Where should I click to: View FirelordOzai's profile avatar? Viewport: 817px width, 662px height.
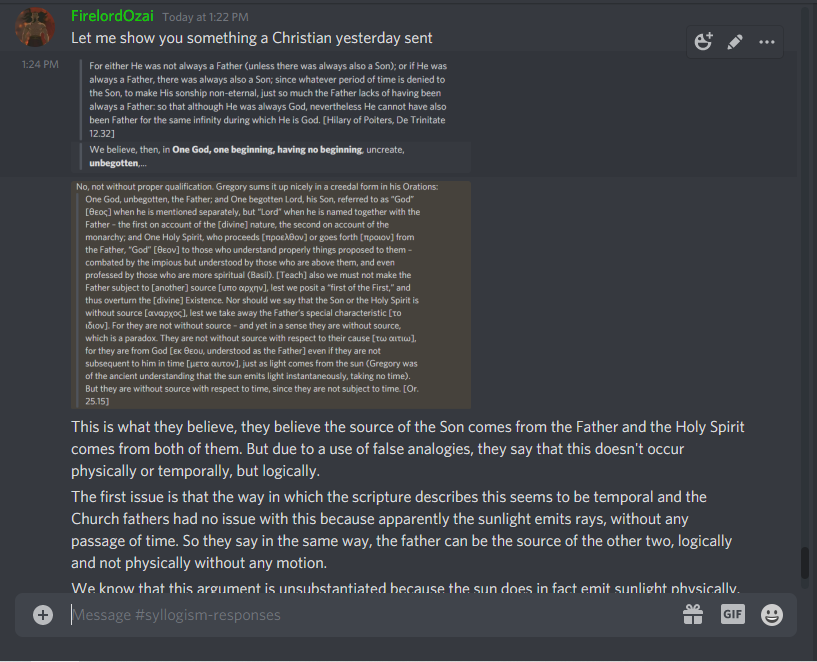pyautogui.click(x=35, y=27)
